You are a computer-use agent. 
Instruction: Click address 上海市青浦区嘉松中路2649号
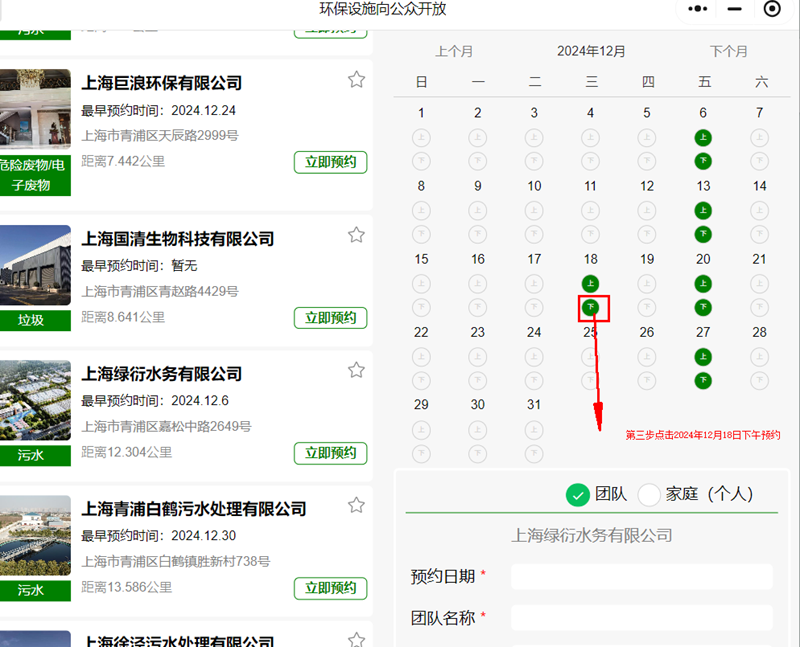(166, 427)
